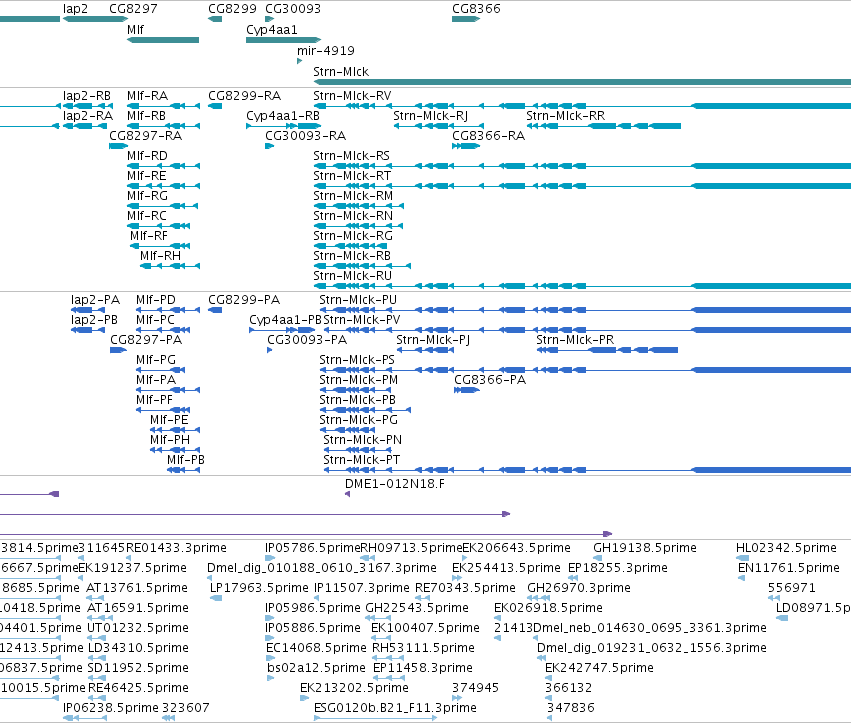Select transcript Mlf-RG
Image resolution: width=851 pixels, height=723 pixels.
[x=147, y=195]
